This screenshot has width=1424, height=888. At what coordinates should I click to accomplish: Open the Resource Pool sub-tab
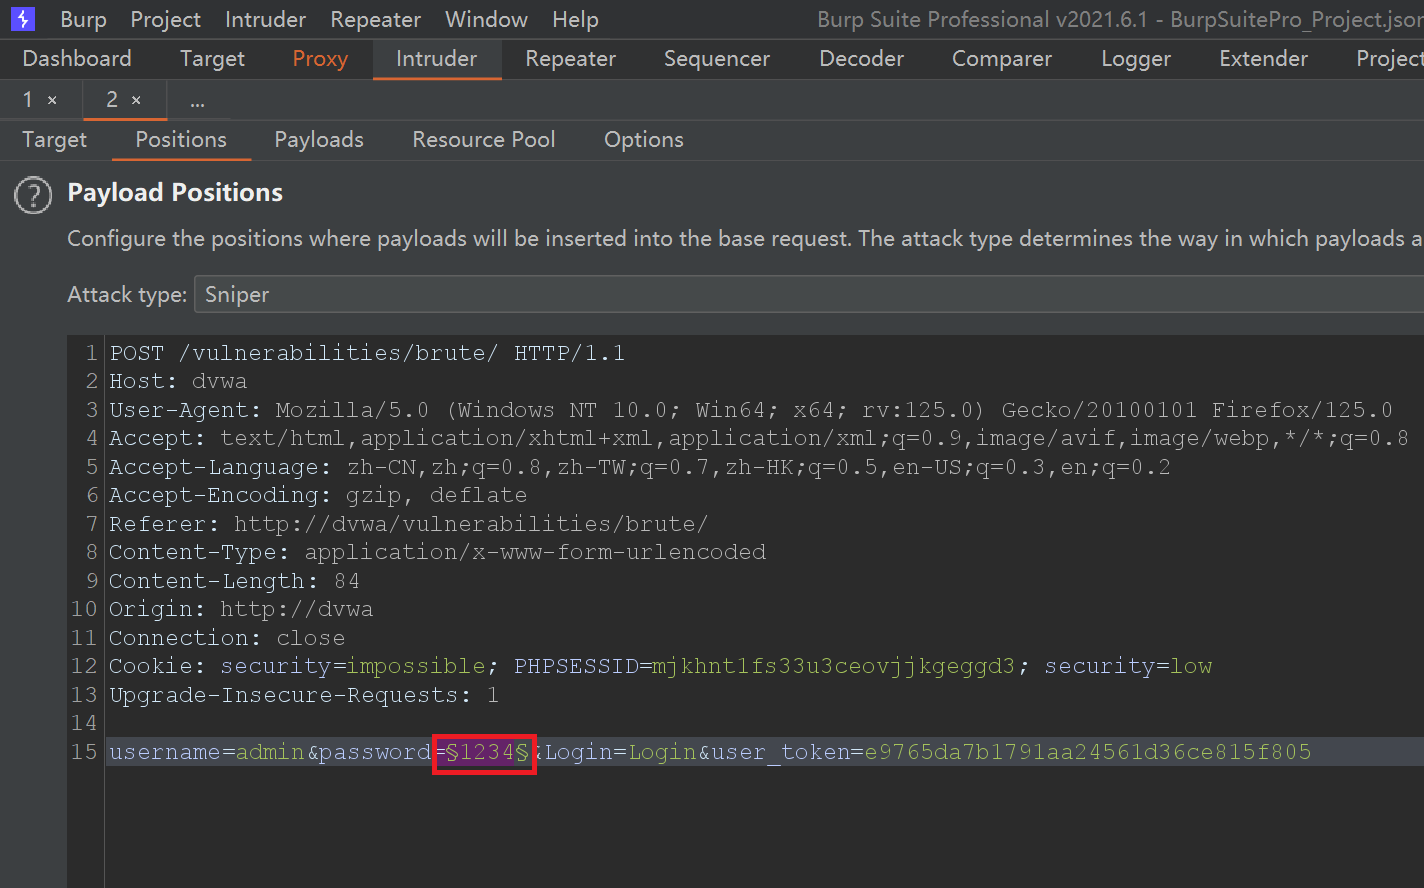(484, 140)
